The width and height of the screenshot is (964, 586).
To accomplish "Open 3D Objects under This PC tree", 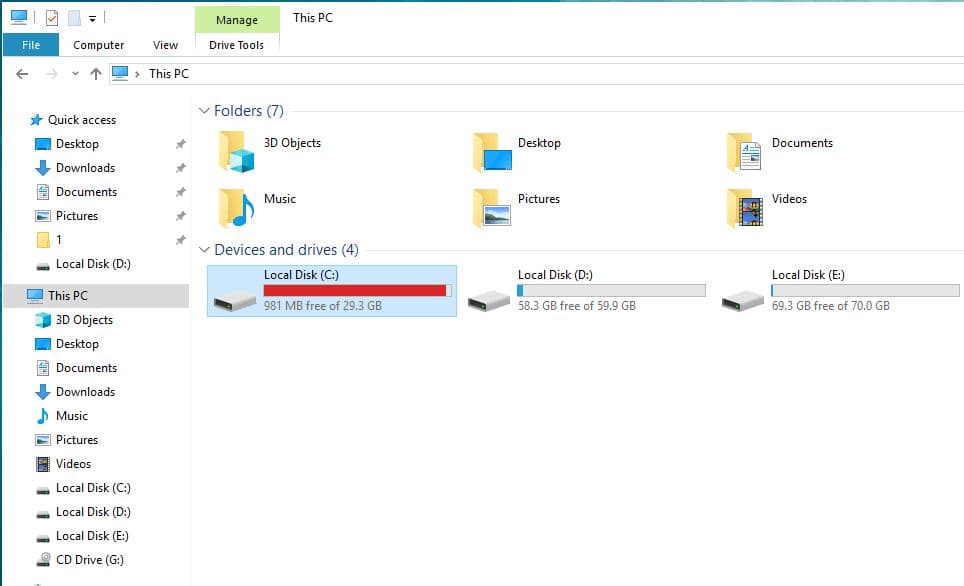I will pos(84,320).
